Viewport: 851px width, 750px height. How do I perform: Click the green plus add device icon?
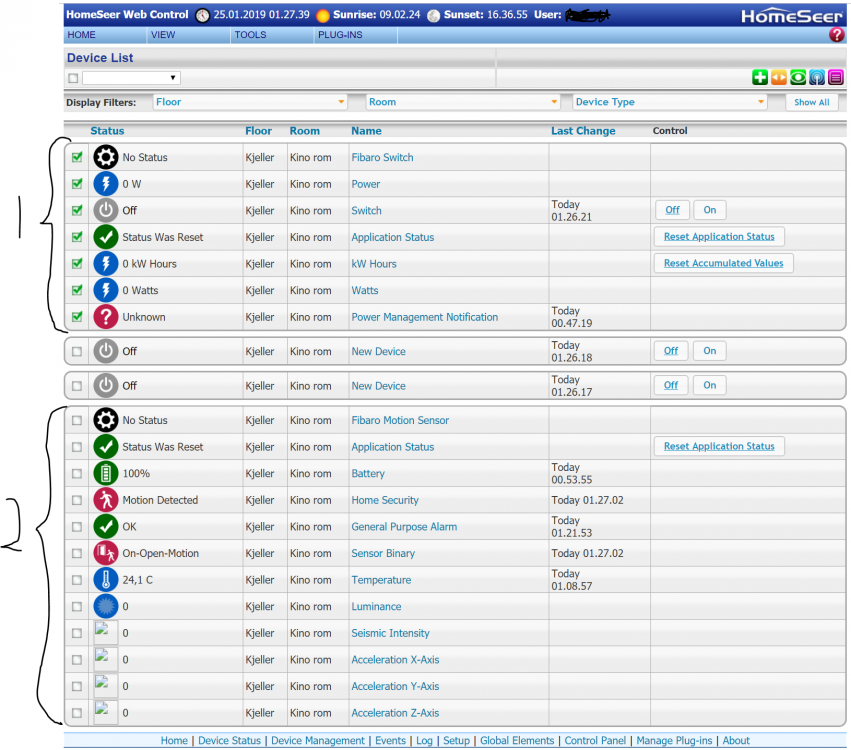click(760, 77)
